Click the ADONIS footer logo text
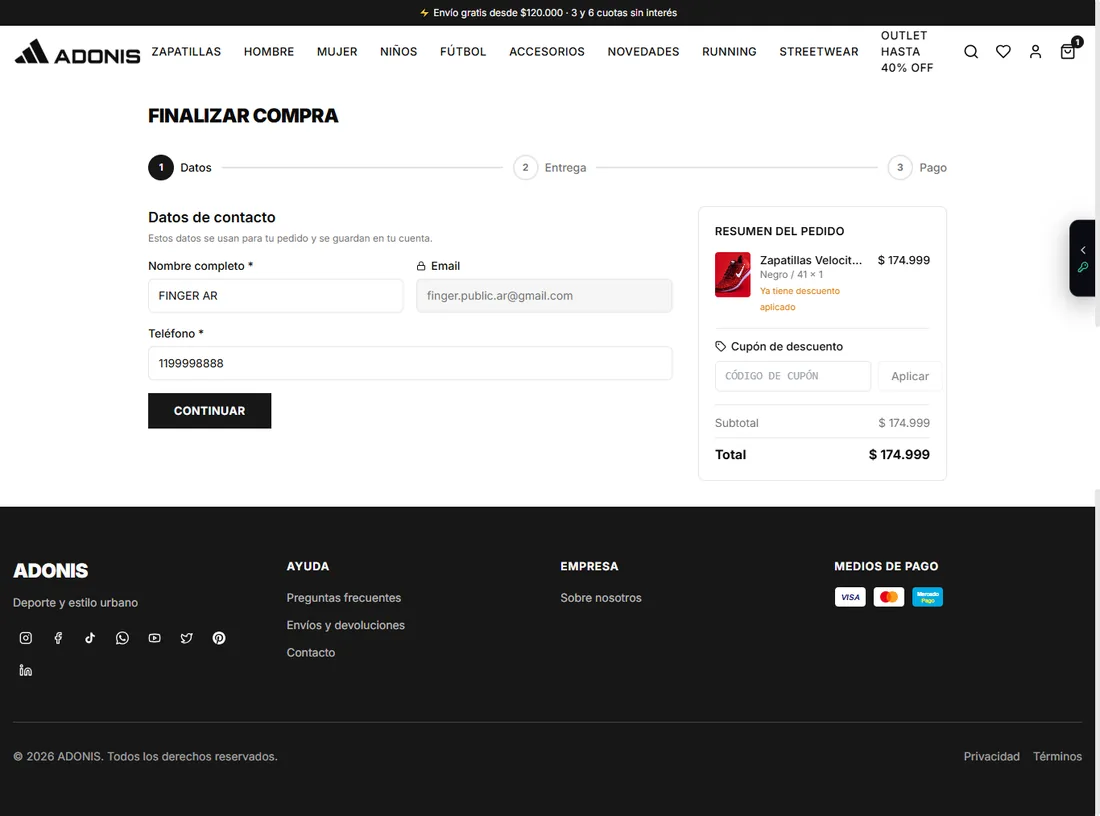The height and width of the screenshot is (816, 1100). [x=51, y=570]
